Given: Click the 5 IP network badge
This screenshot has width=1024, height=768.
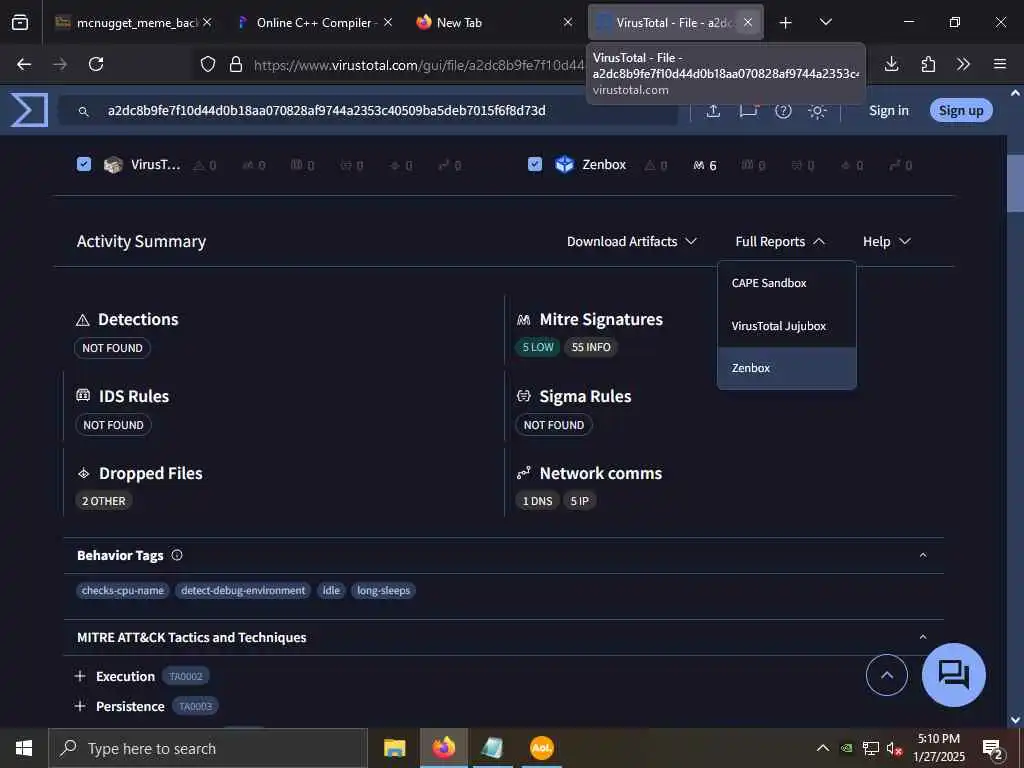Looking at the screenshot, I should (579, 501).
